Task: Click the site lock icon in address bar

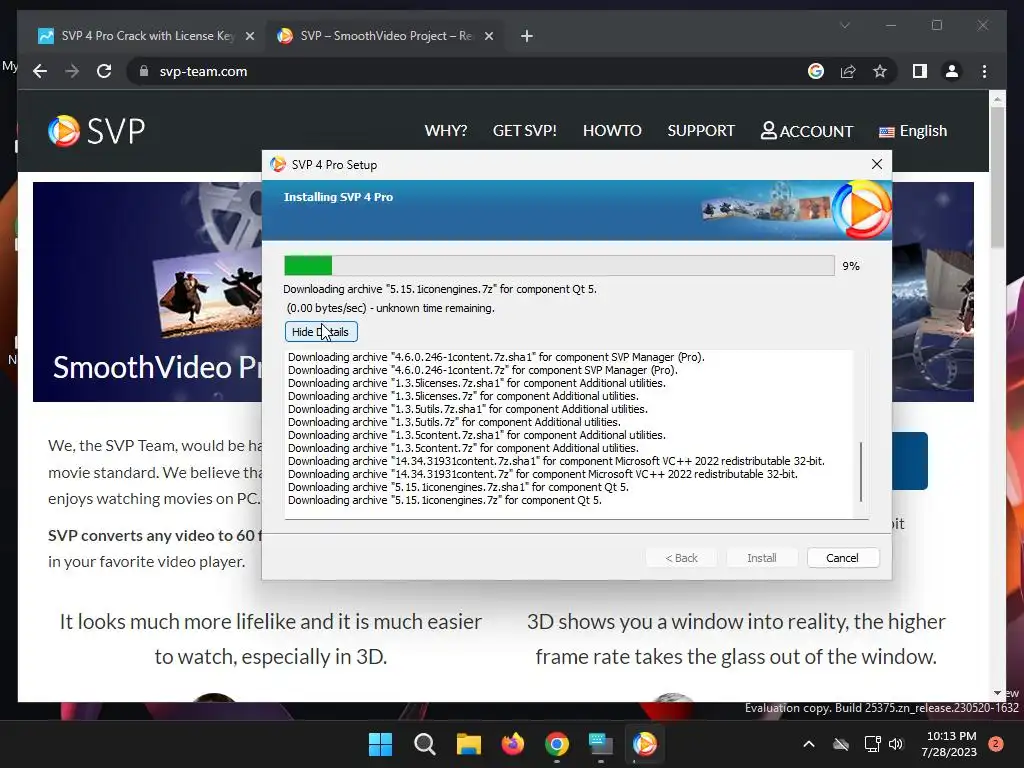Action: coord(144,71)
